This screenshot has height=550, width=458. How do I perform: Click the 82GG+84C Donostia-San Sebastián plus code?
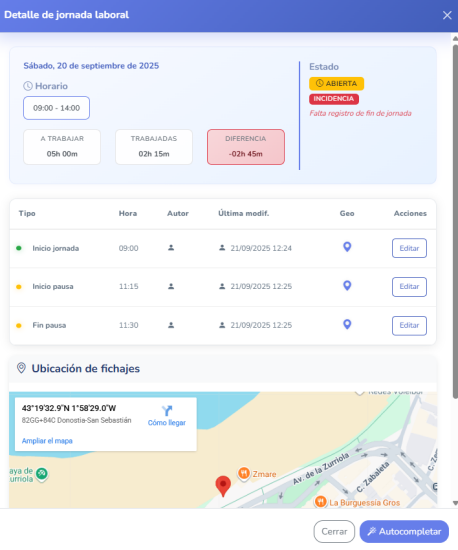click(x=76, y=420)
